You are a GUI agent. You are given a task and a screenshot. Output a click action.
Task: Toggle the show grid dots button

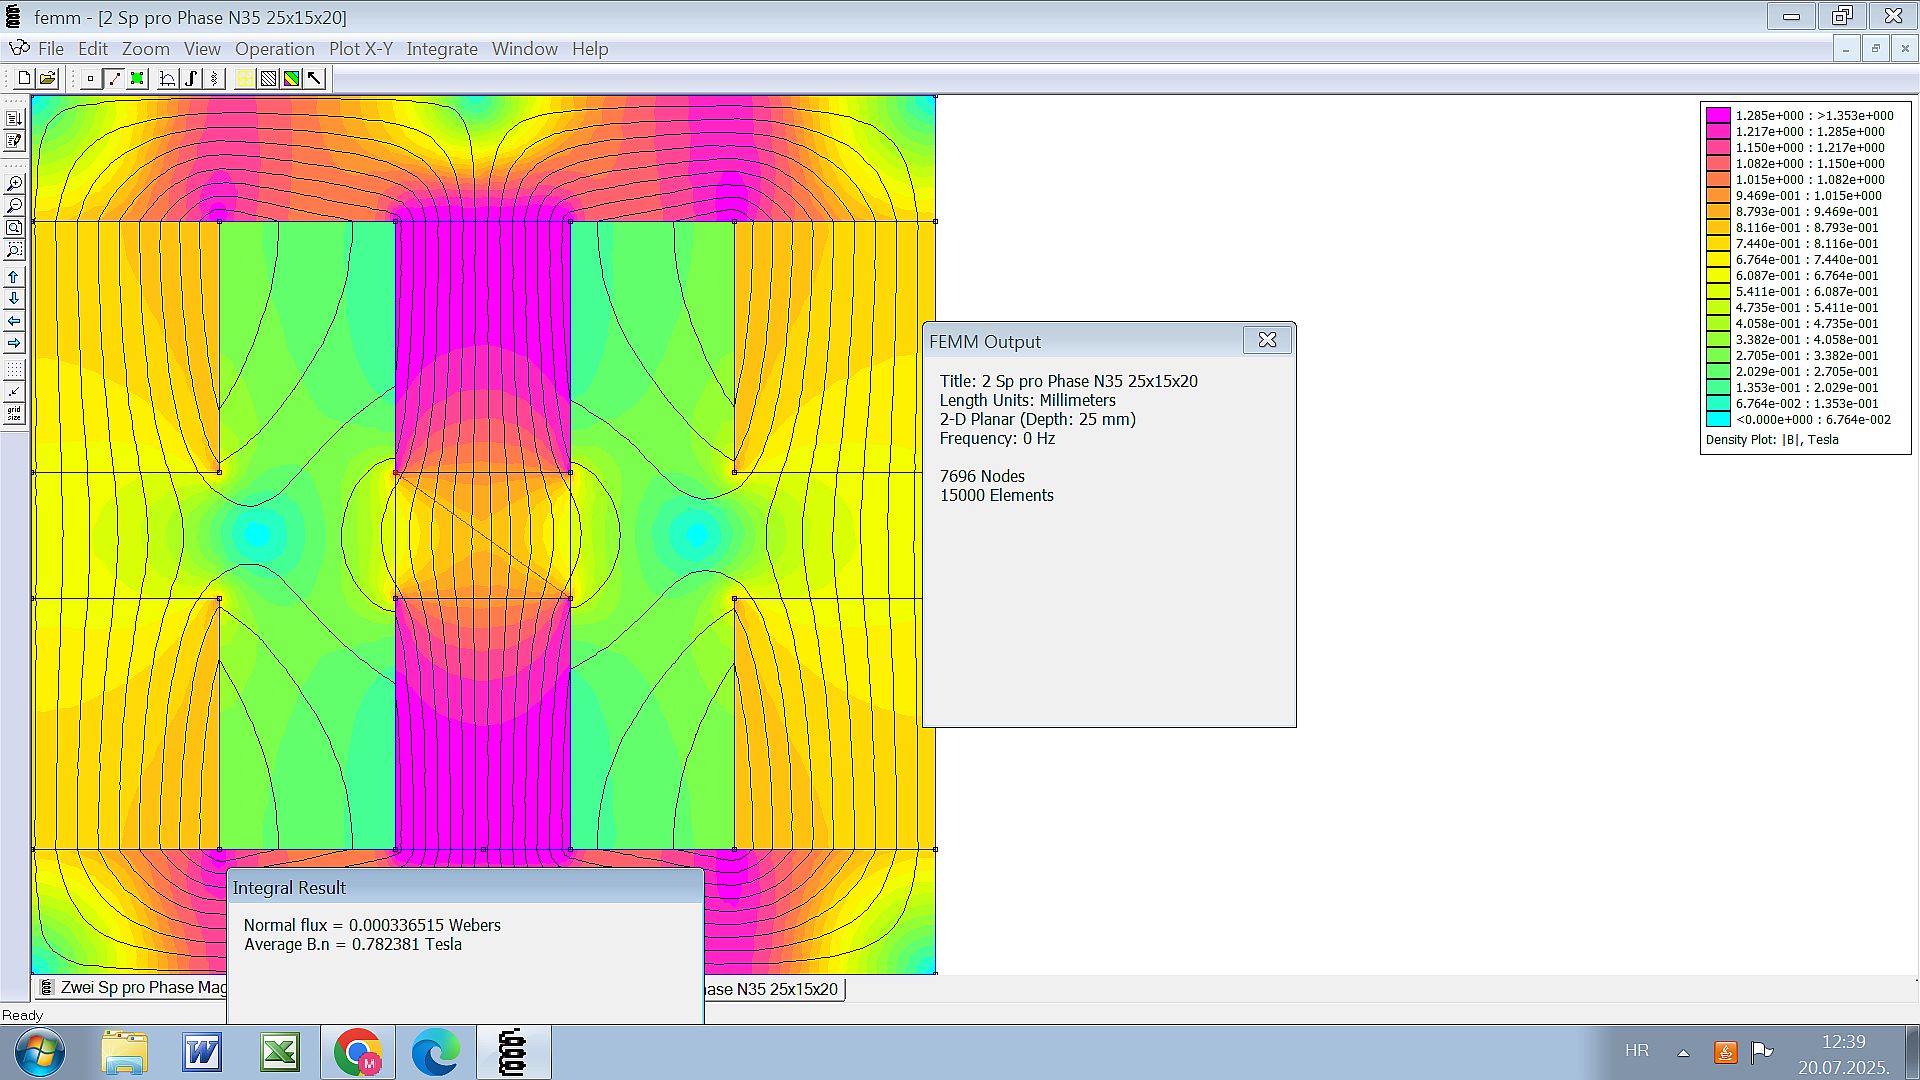(14, 371)
